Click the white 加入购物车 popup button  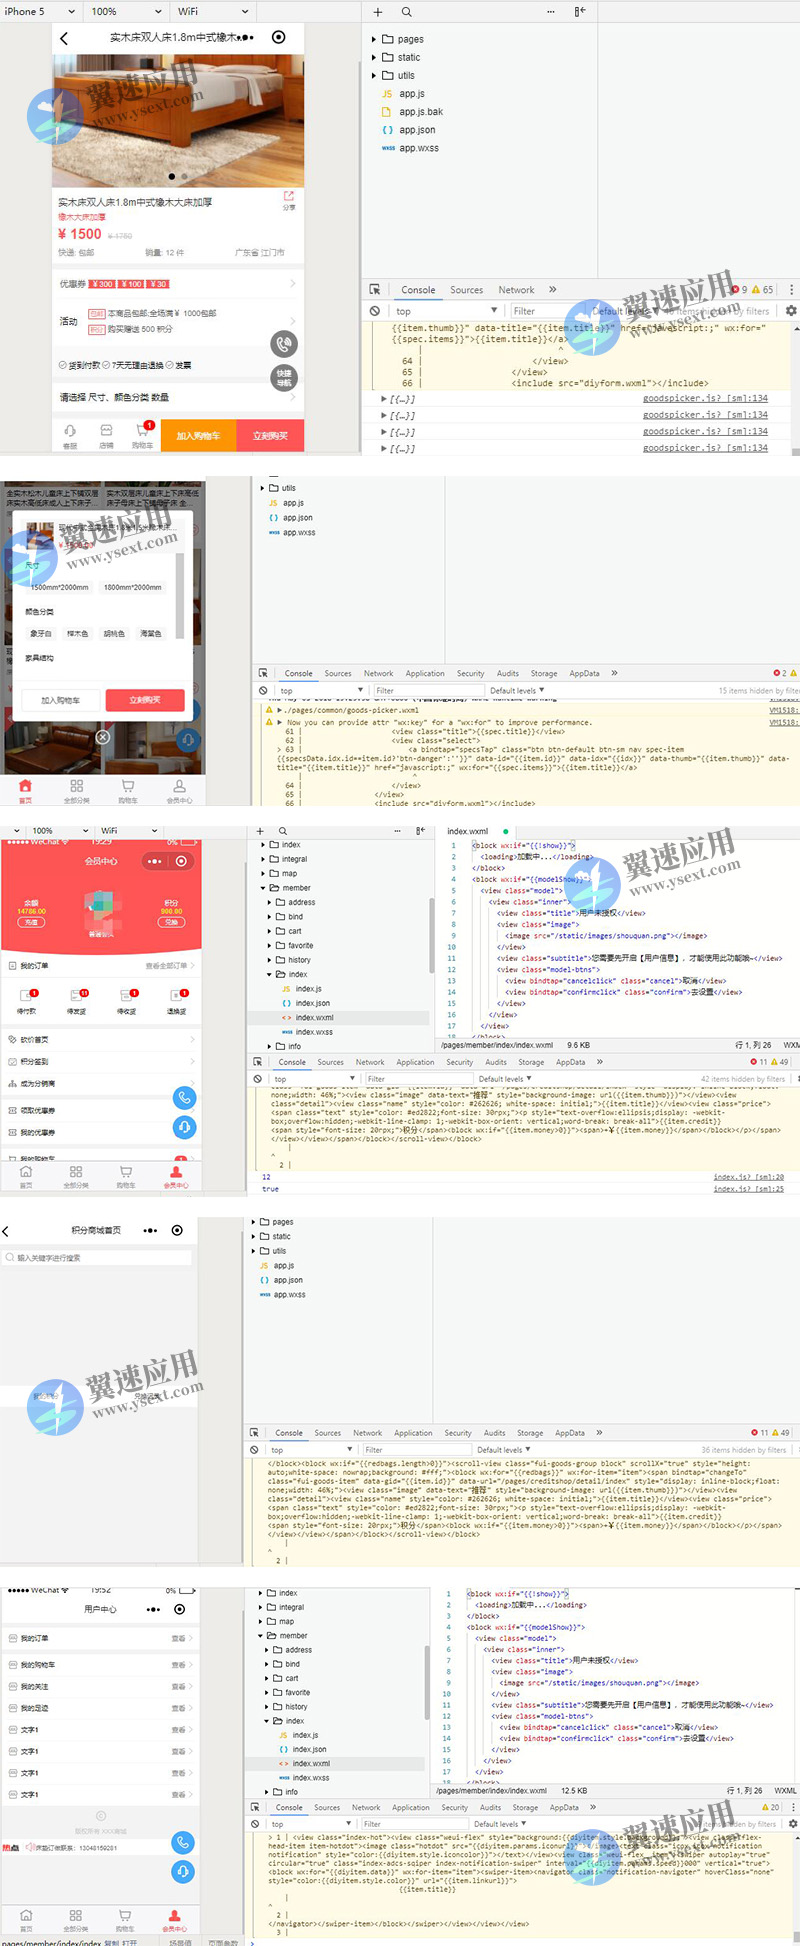(61, 700)
